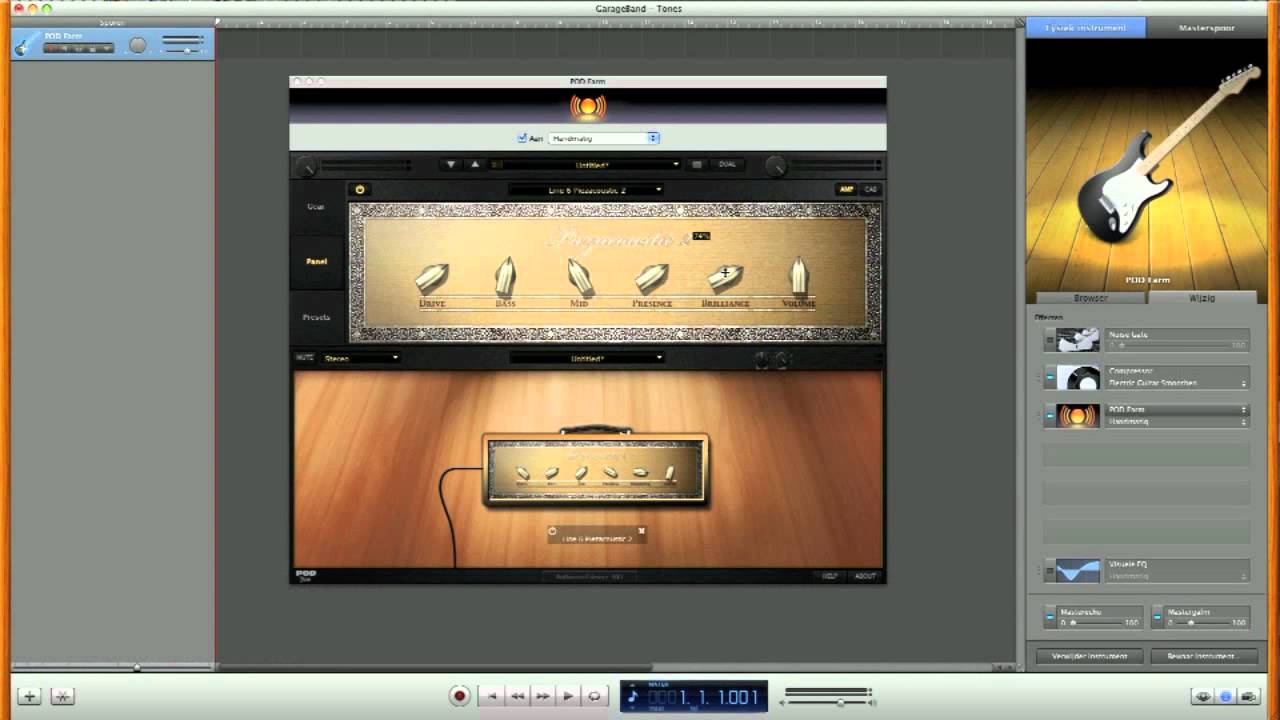Select the POD Farm guitar track icon
The height and width of the screenshot is (720, 1280).
26,44
